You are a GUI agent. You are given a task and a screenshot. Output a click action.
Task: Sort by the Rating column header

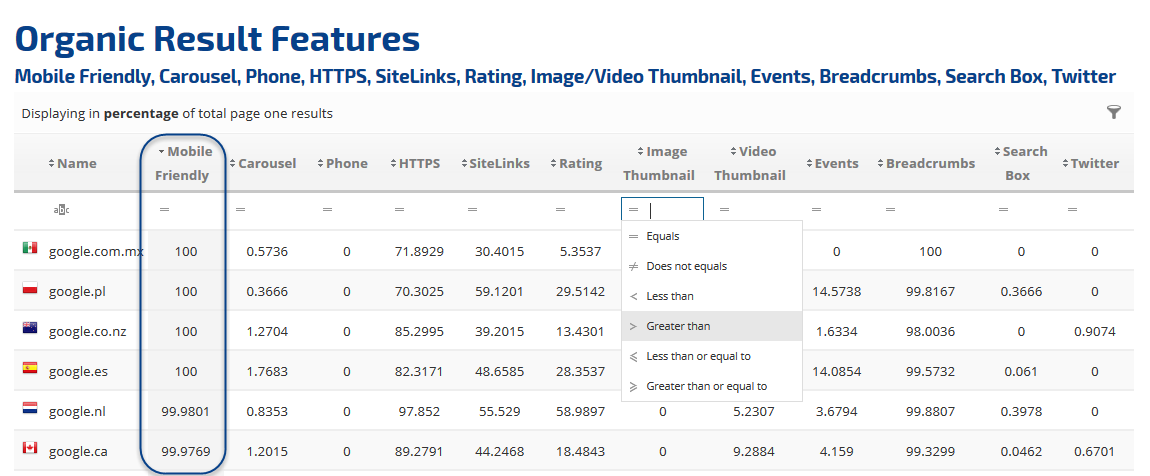coord(579,163)
